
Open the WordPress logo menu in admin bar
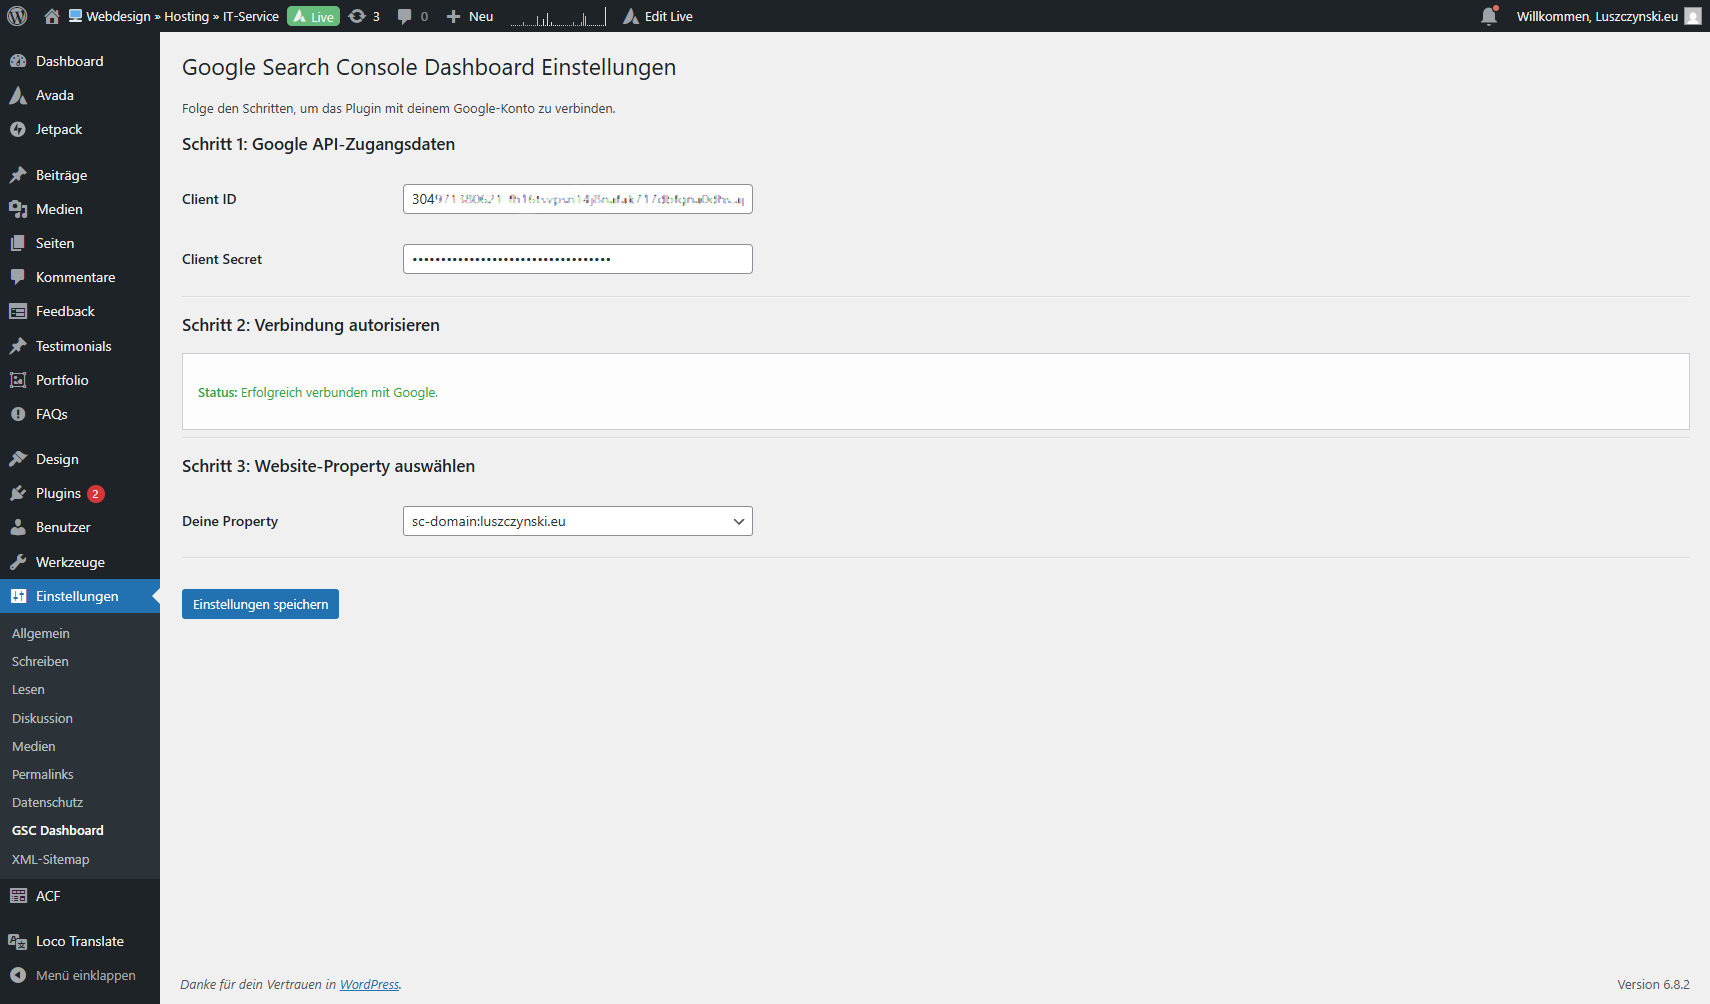pyautogui.click(x=16, y=16)
